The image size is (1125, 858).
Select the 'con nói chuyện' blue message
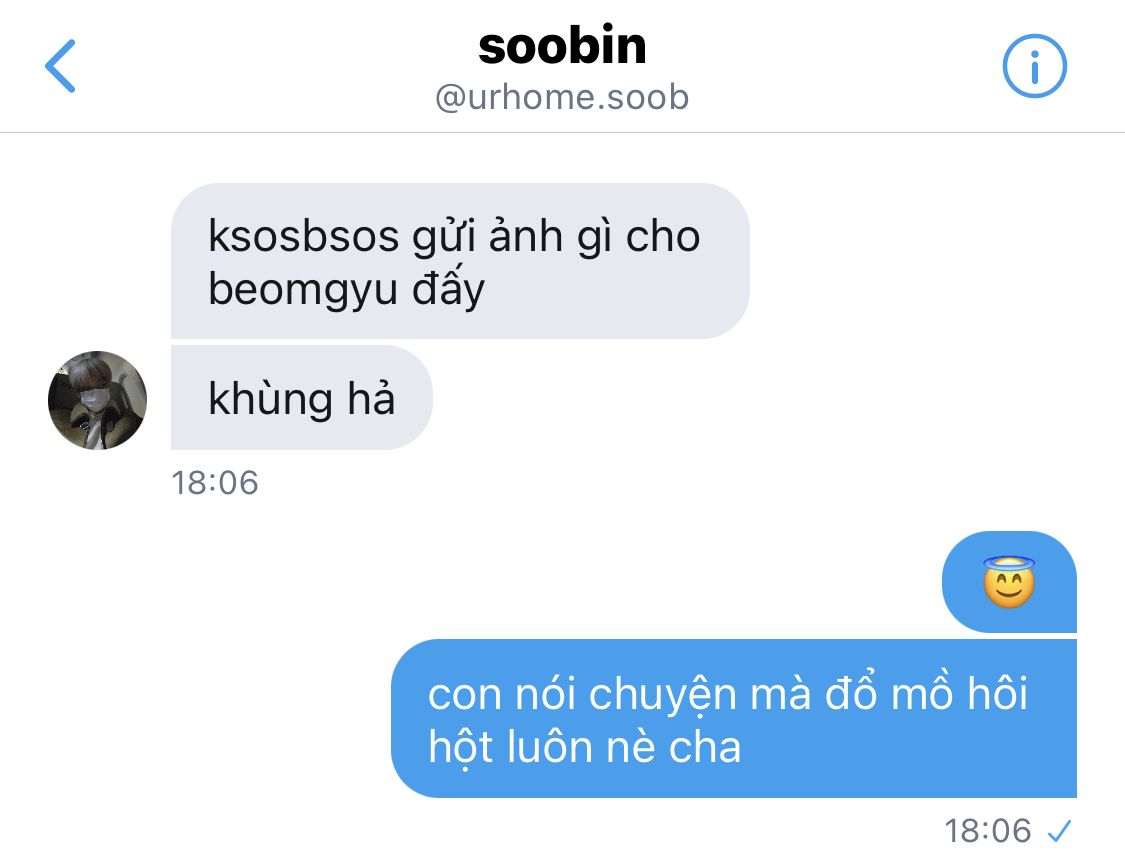click(733, 719)
